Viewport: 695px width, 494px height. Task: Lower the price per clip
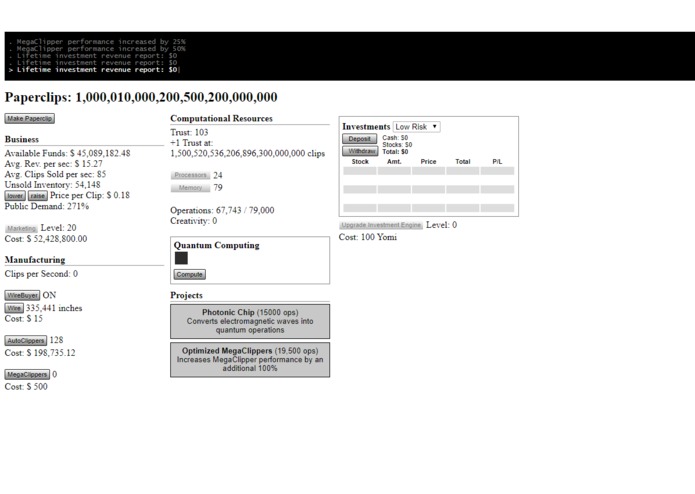(x=15, y=195)
